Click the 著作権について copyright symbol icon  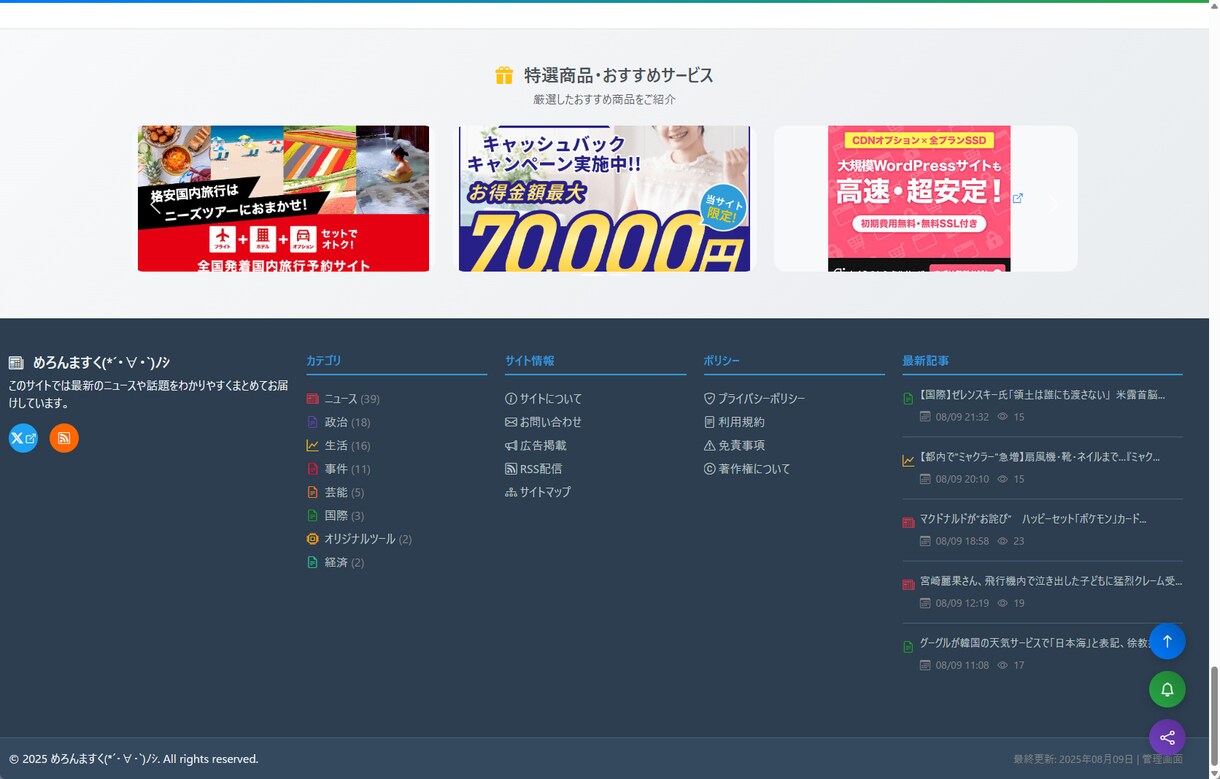pos(710,469)
